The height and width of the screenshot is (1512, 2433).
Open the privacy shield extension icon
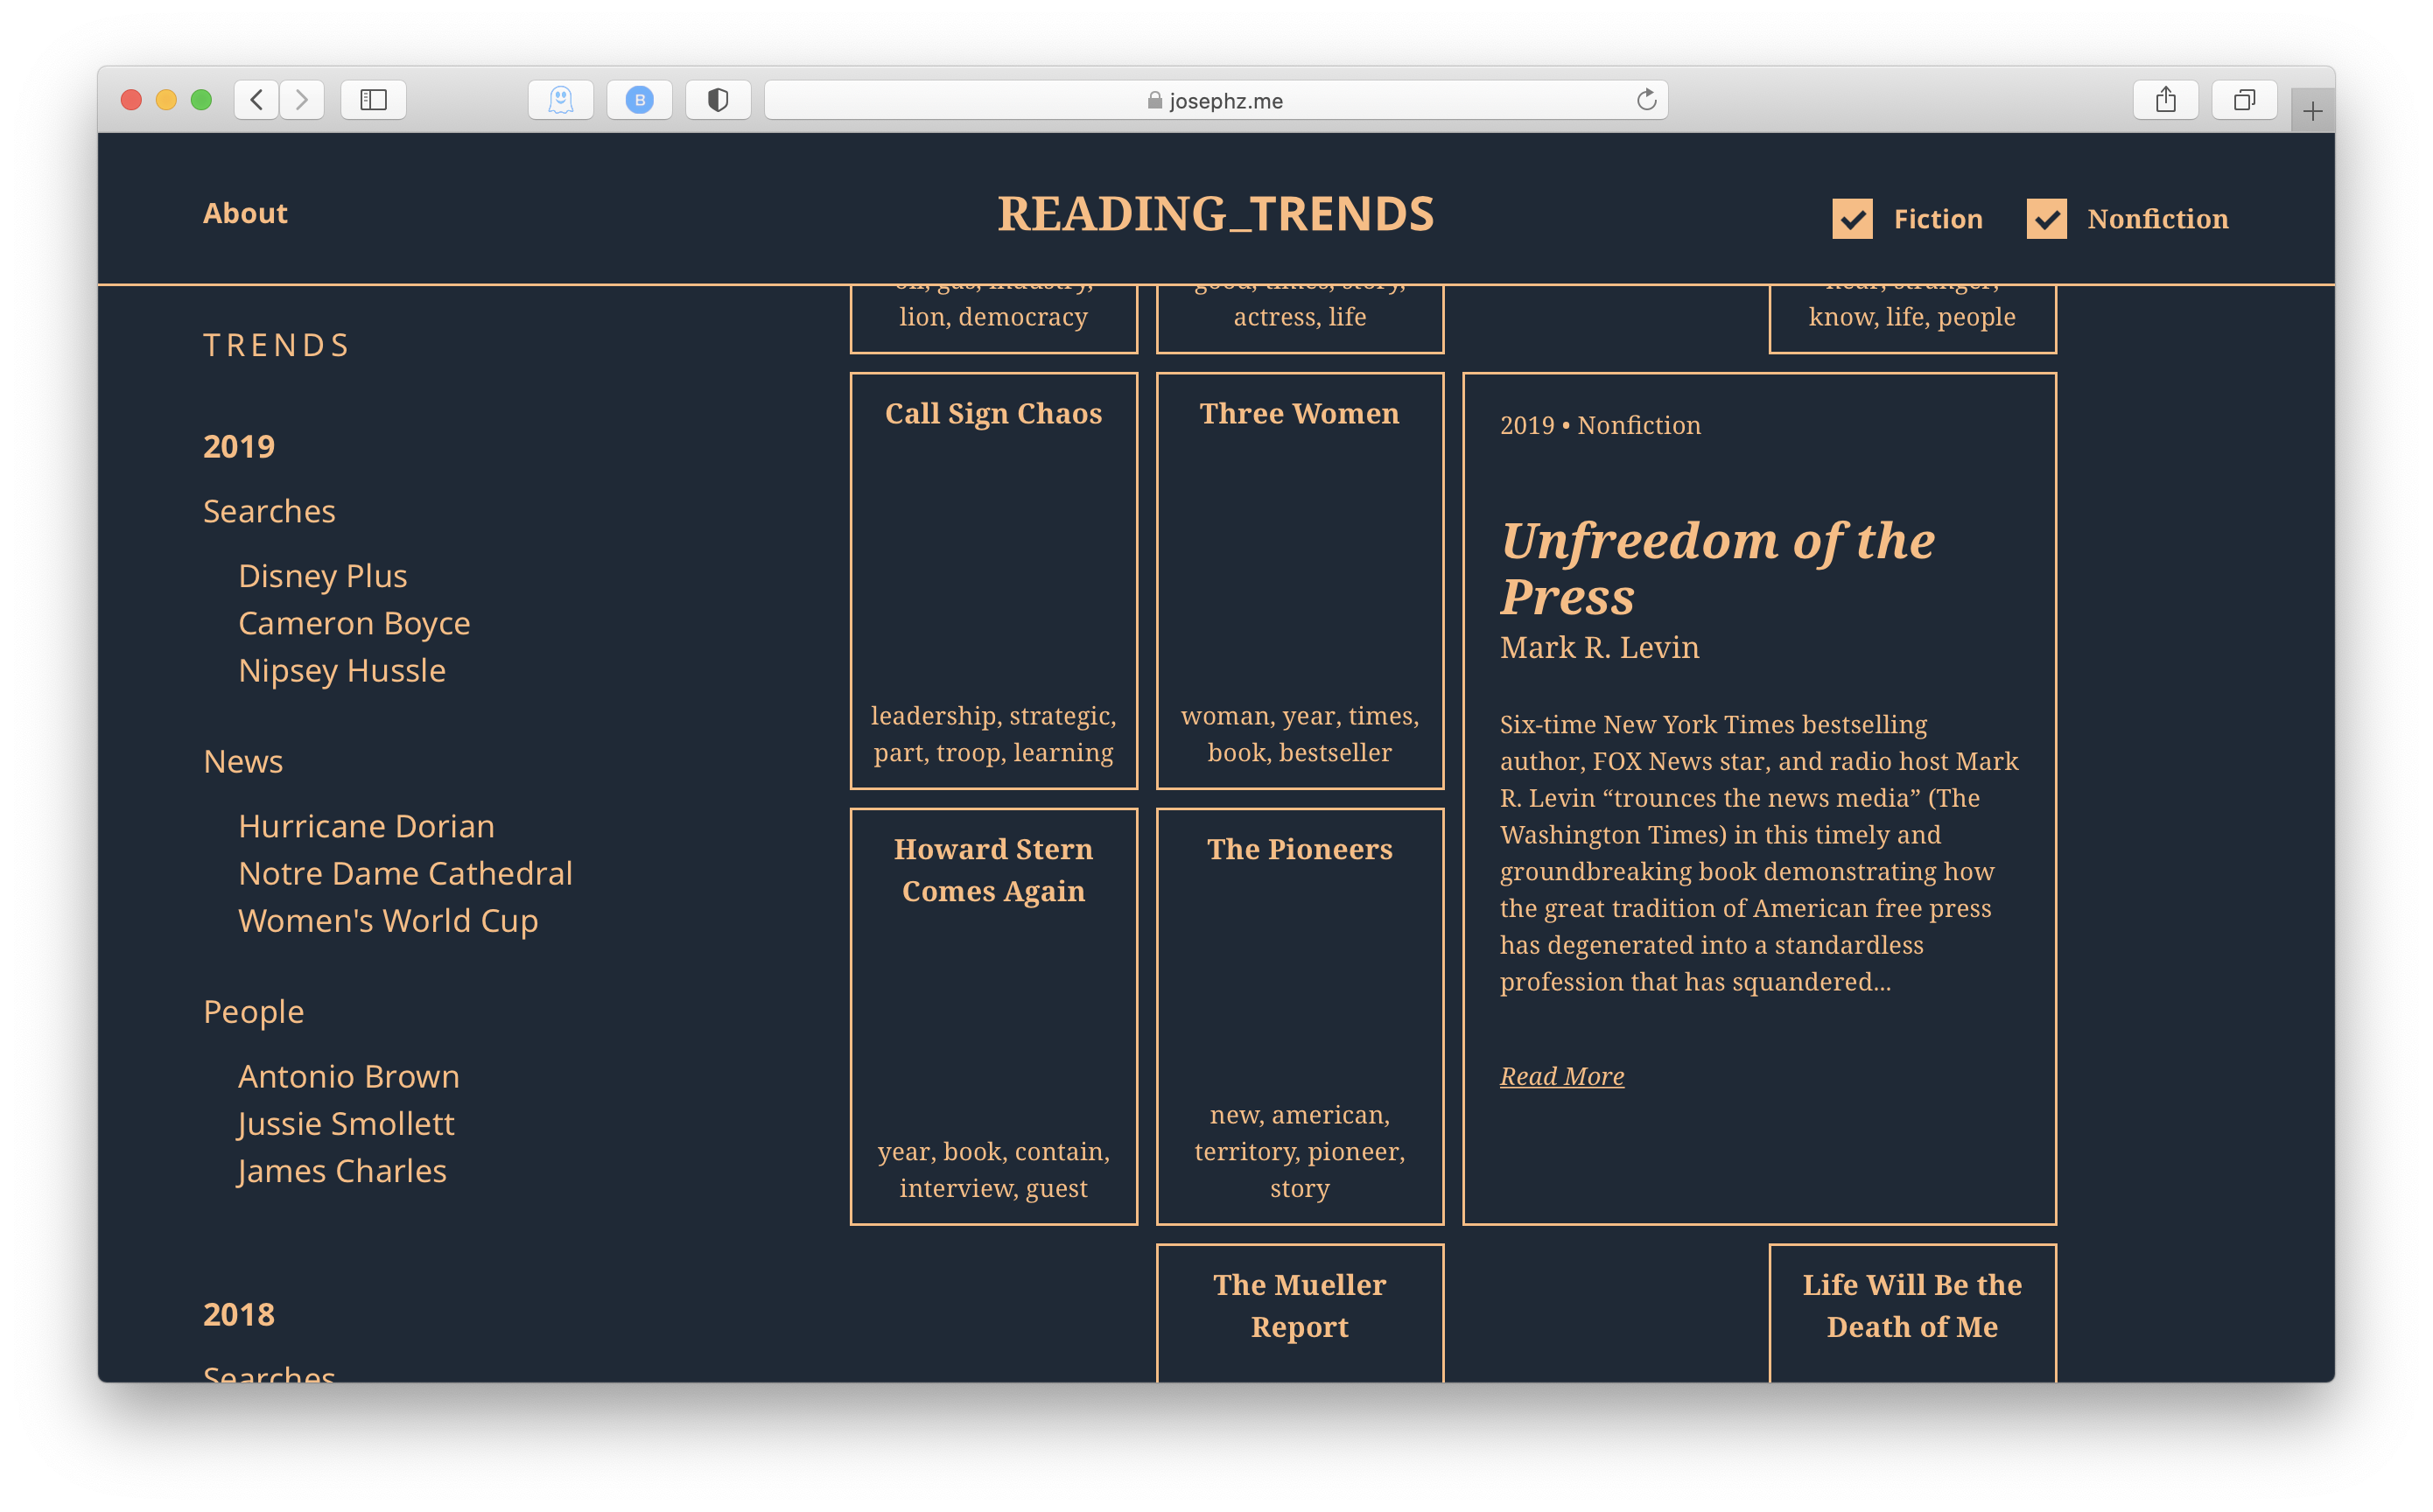[718, 100]
